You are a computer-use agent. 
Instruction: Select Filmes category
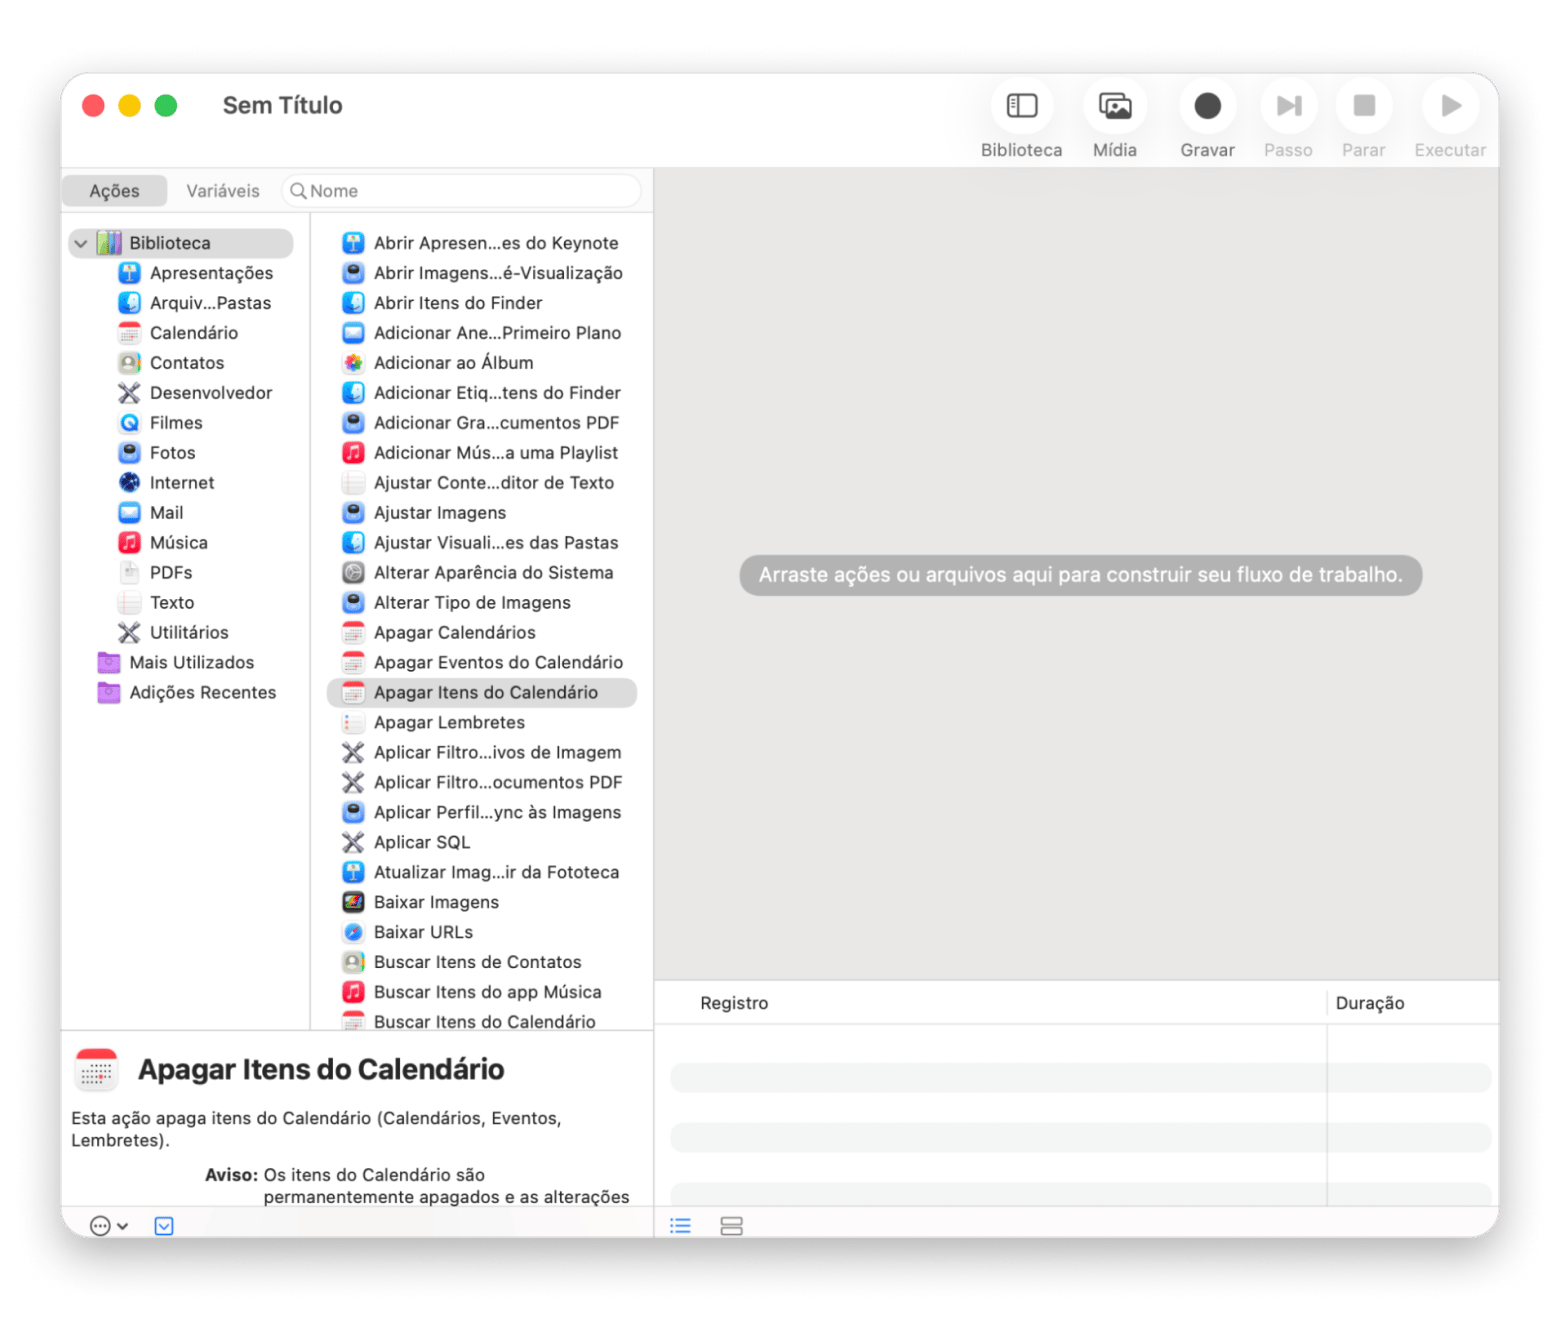(161, 423)
